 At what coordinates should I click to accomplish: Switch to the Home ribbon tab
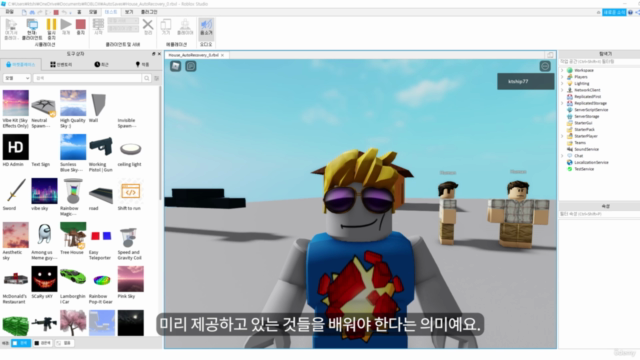tap(79, 12)
